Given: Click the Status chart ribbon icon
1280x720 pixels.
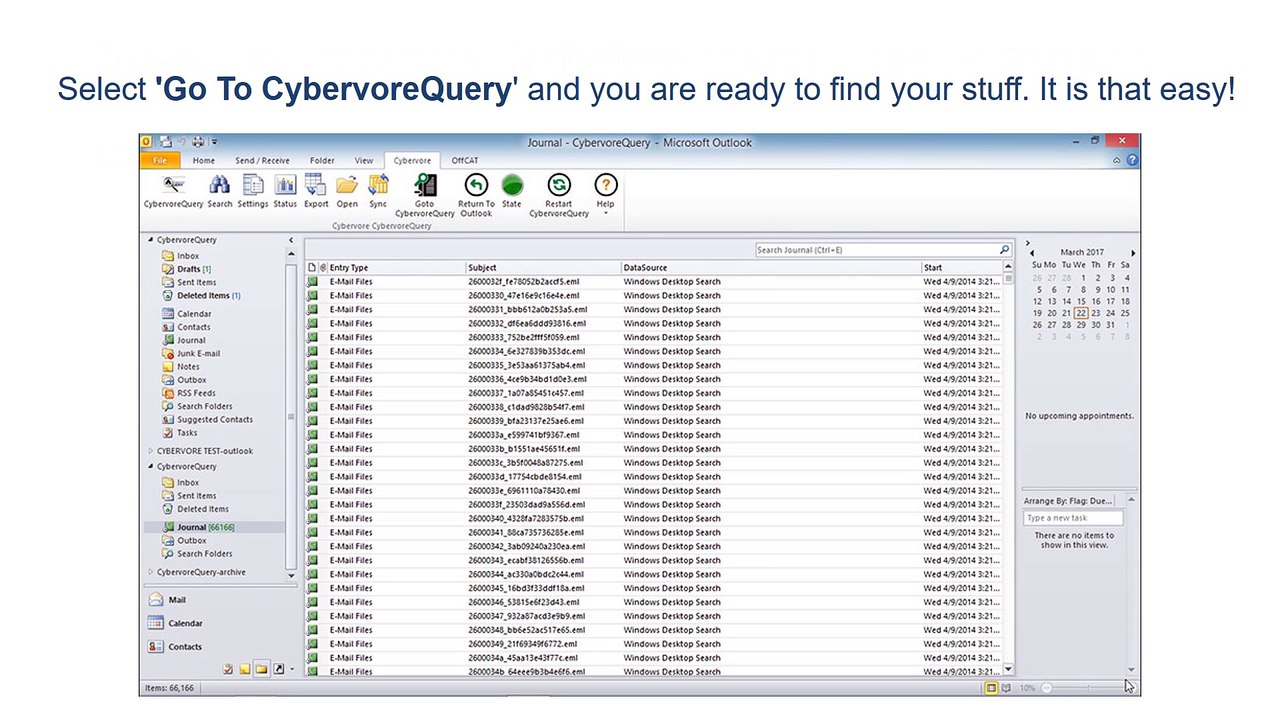Looking at the screenshot, I should (x=285, y=185).
